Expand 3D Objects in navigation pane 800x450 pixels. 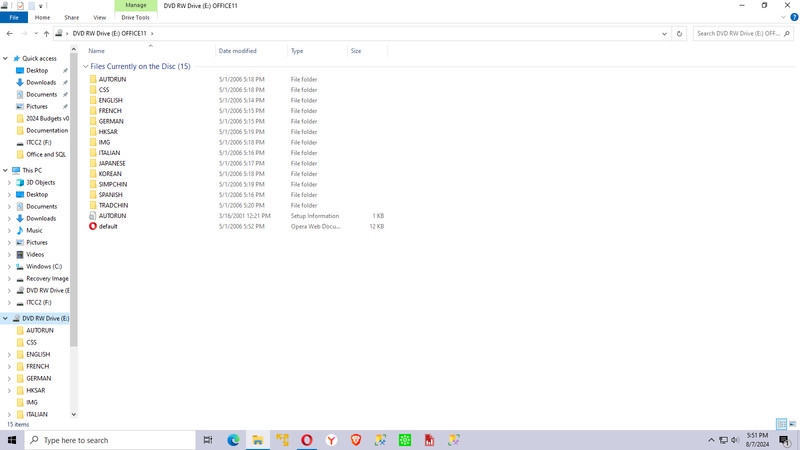coord(9,183)
